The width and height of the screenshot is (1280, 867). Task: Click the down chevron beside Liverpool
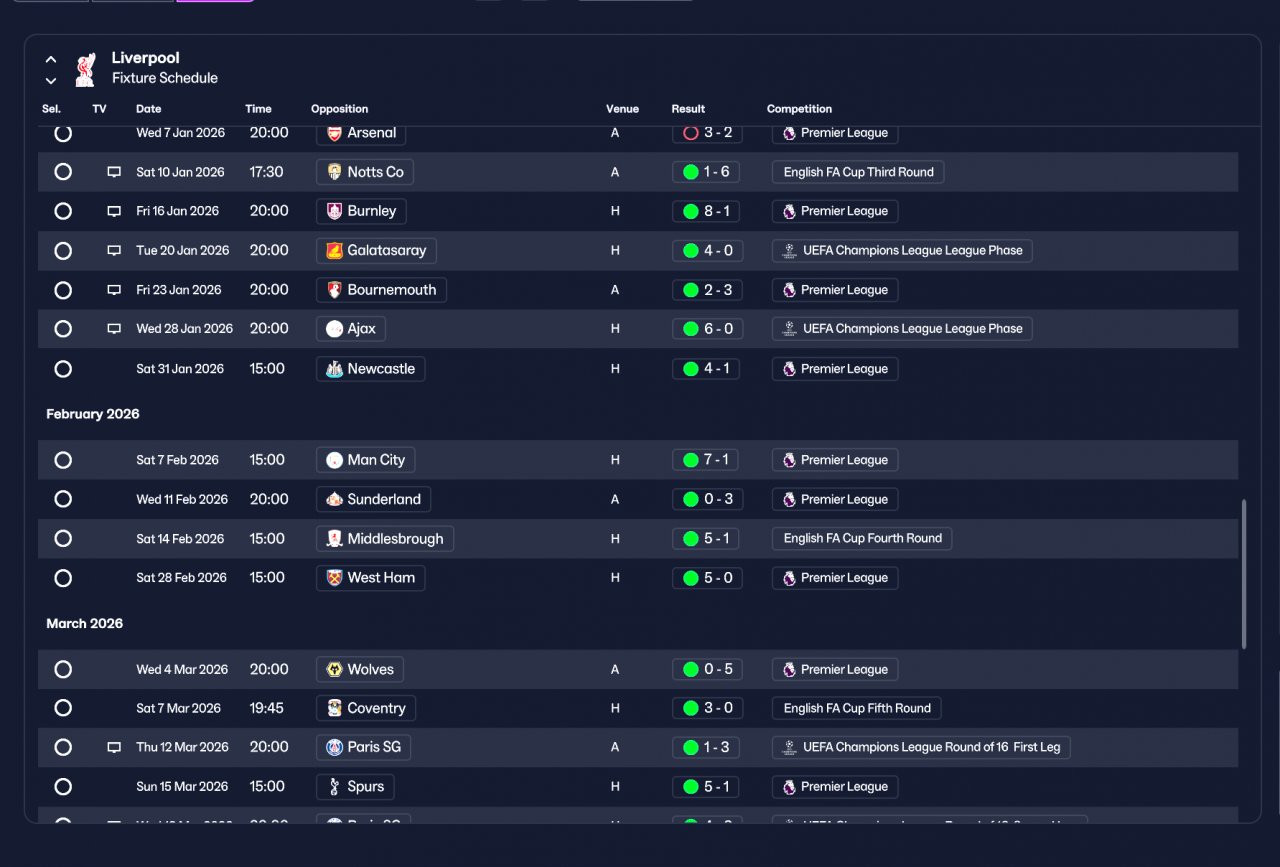pyautogui.click(x=51, y=81)
